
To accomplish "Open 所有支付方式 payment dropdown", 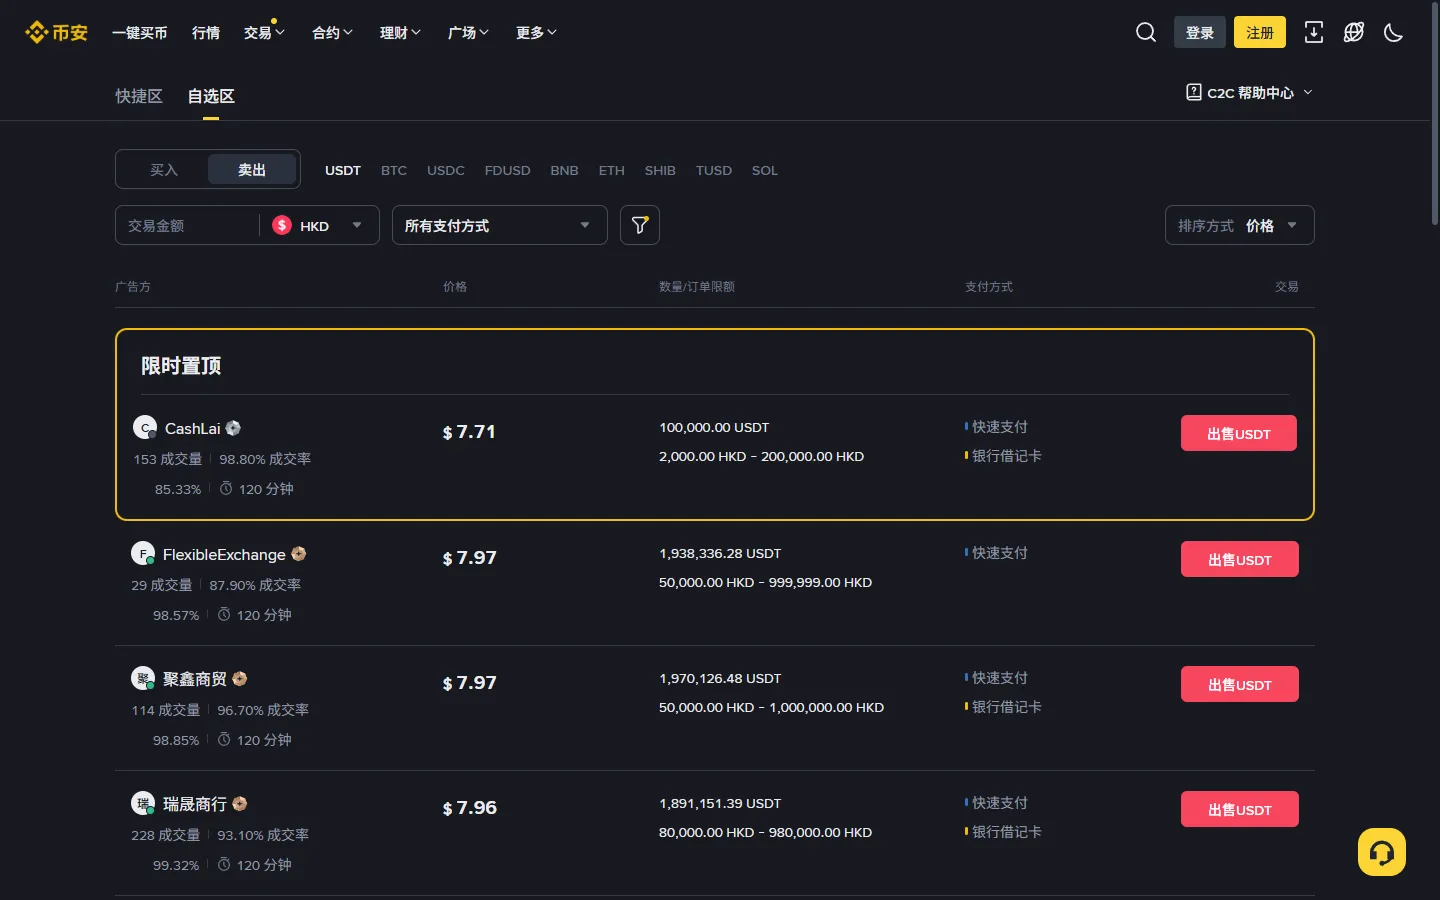I will click(500, 225).
